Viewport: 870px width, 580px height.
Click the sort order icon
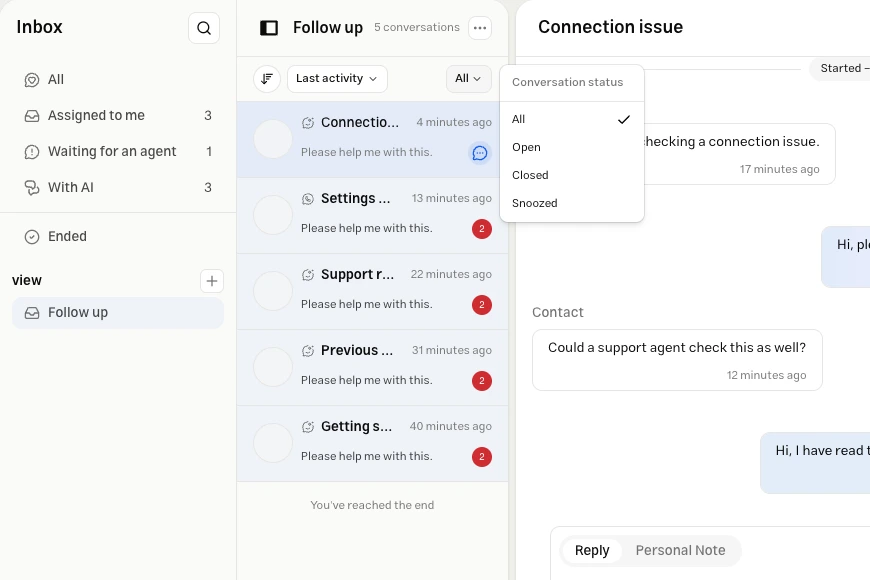click(267, 79)
